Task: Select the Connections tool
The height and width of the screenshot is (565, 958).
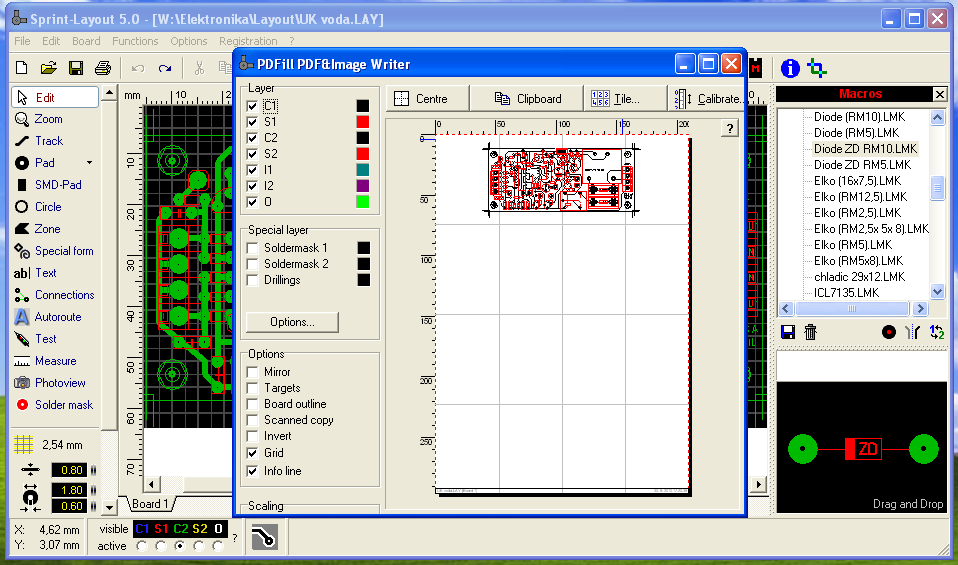Action: click(54, 295)
